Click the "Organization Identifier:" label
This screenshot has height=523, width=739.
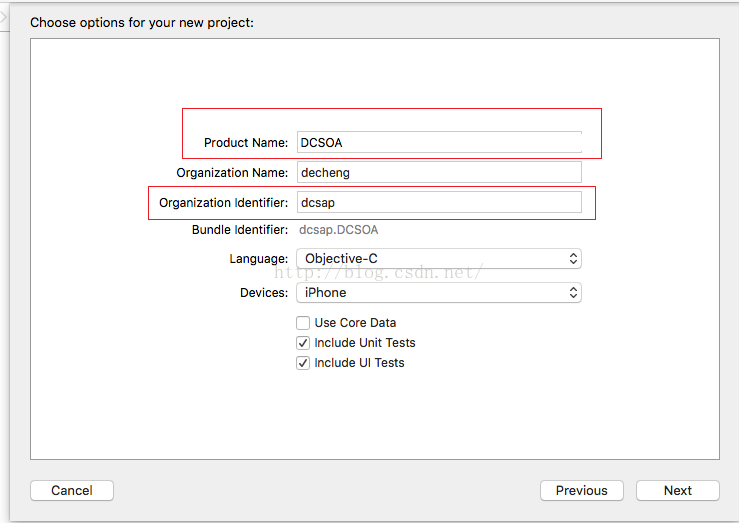223,203
